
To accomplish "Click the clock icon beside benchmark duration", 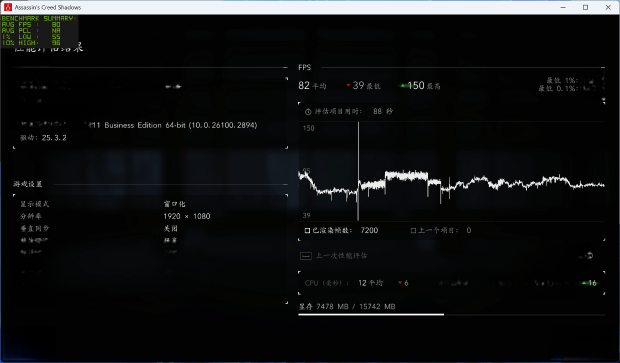I will (x=308, y=112).
